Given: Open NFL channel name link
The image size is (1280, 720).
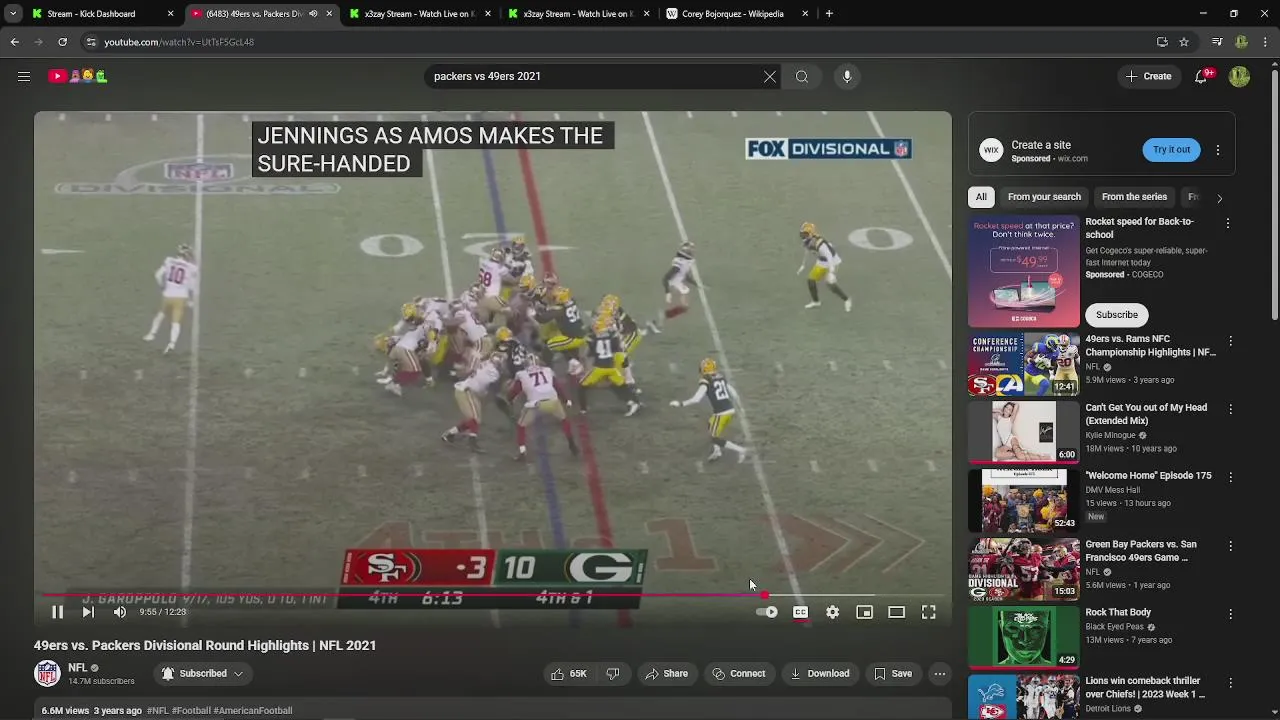Looking at the screenshot, I should click(x=78, y=668).
